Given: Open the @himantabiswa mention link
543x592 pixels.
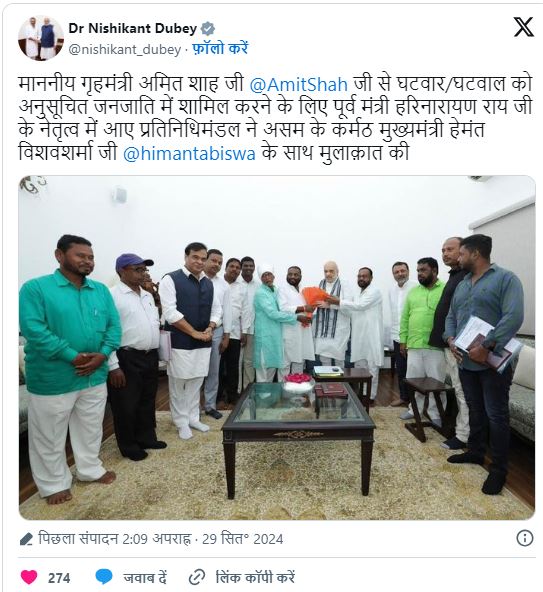Looking at the screenshot, I should 190,154.
